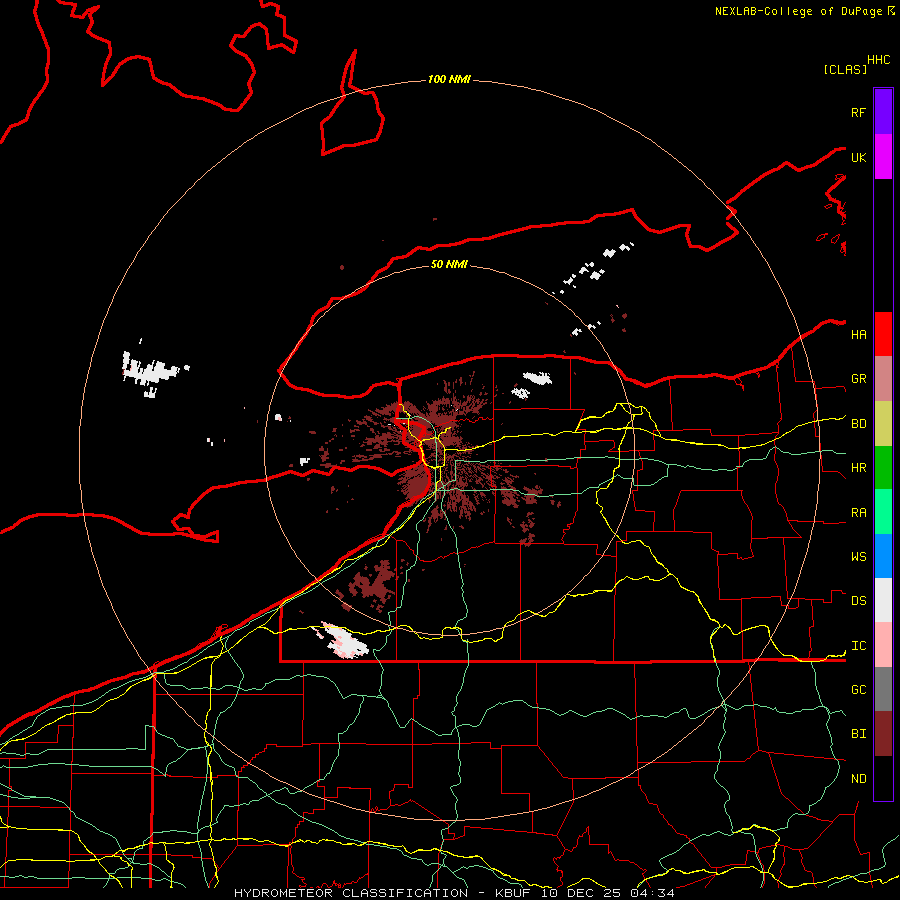Click the DS white legend swatch

coord(883,600)
